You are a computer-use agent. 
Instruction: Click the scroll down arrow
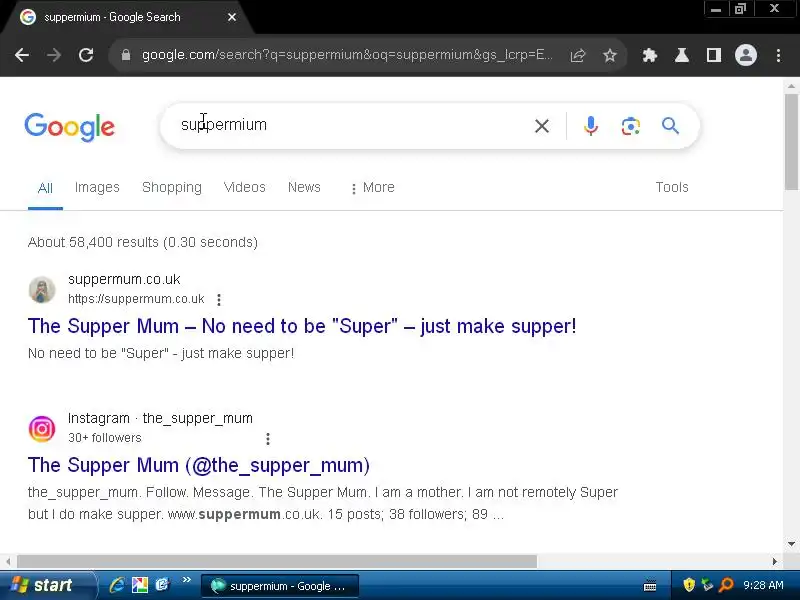[x=791, y=544]
